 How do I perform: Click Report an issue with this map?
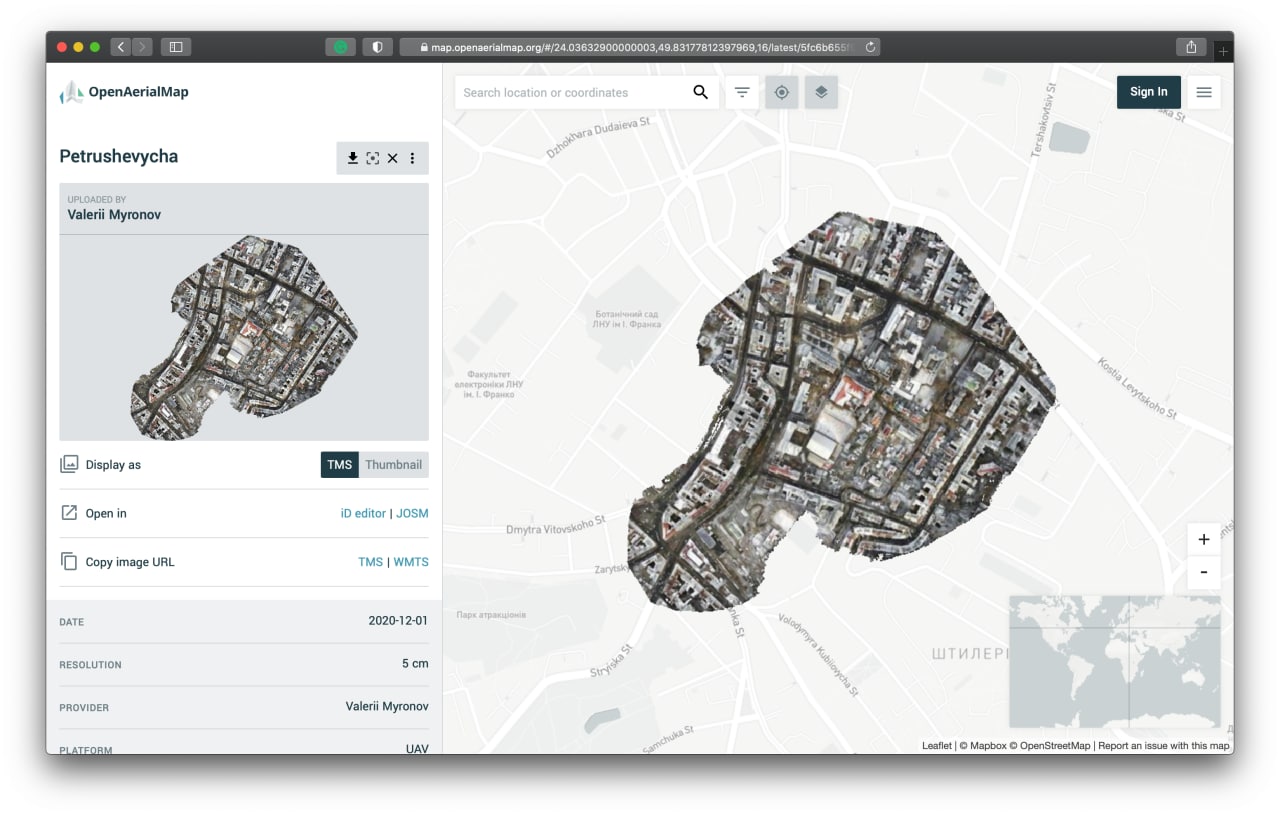point(1164,746)
